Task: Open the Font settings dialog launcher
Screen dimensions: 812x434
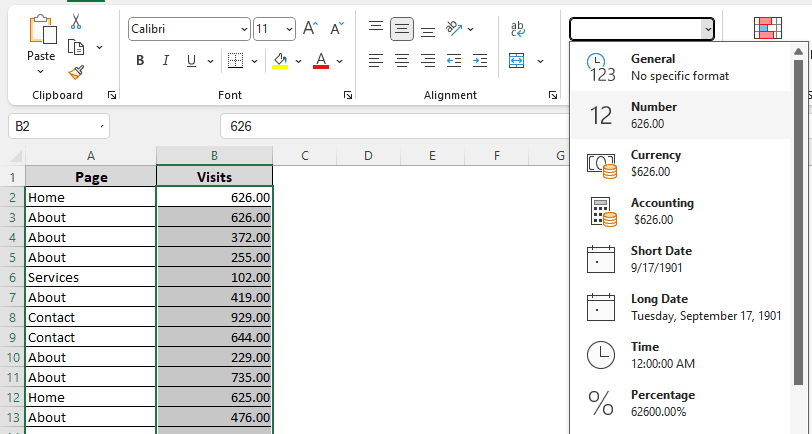Action: pos(348,95)
